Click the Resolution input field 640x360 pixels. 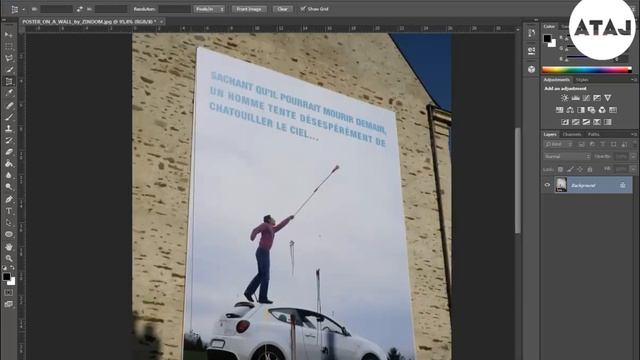coord(174,9)
